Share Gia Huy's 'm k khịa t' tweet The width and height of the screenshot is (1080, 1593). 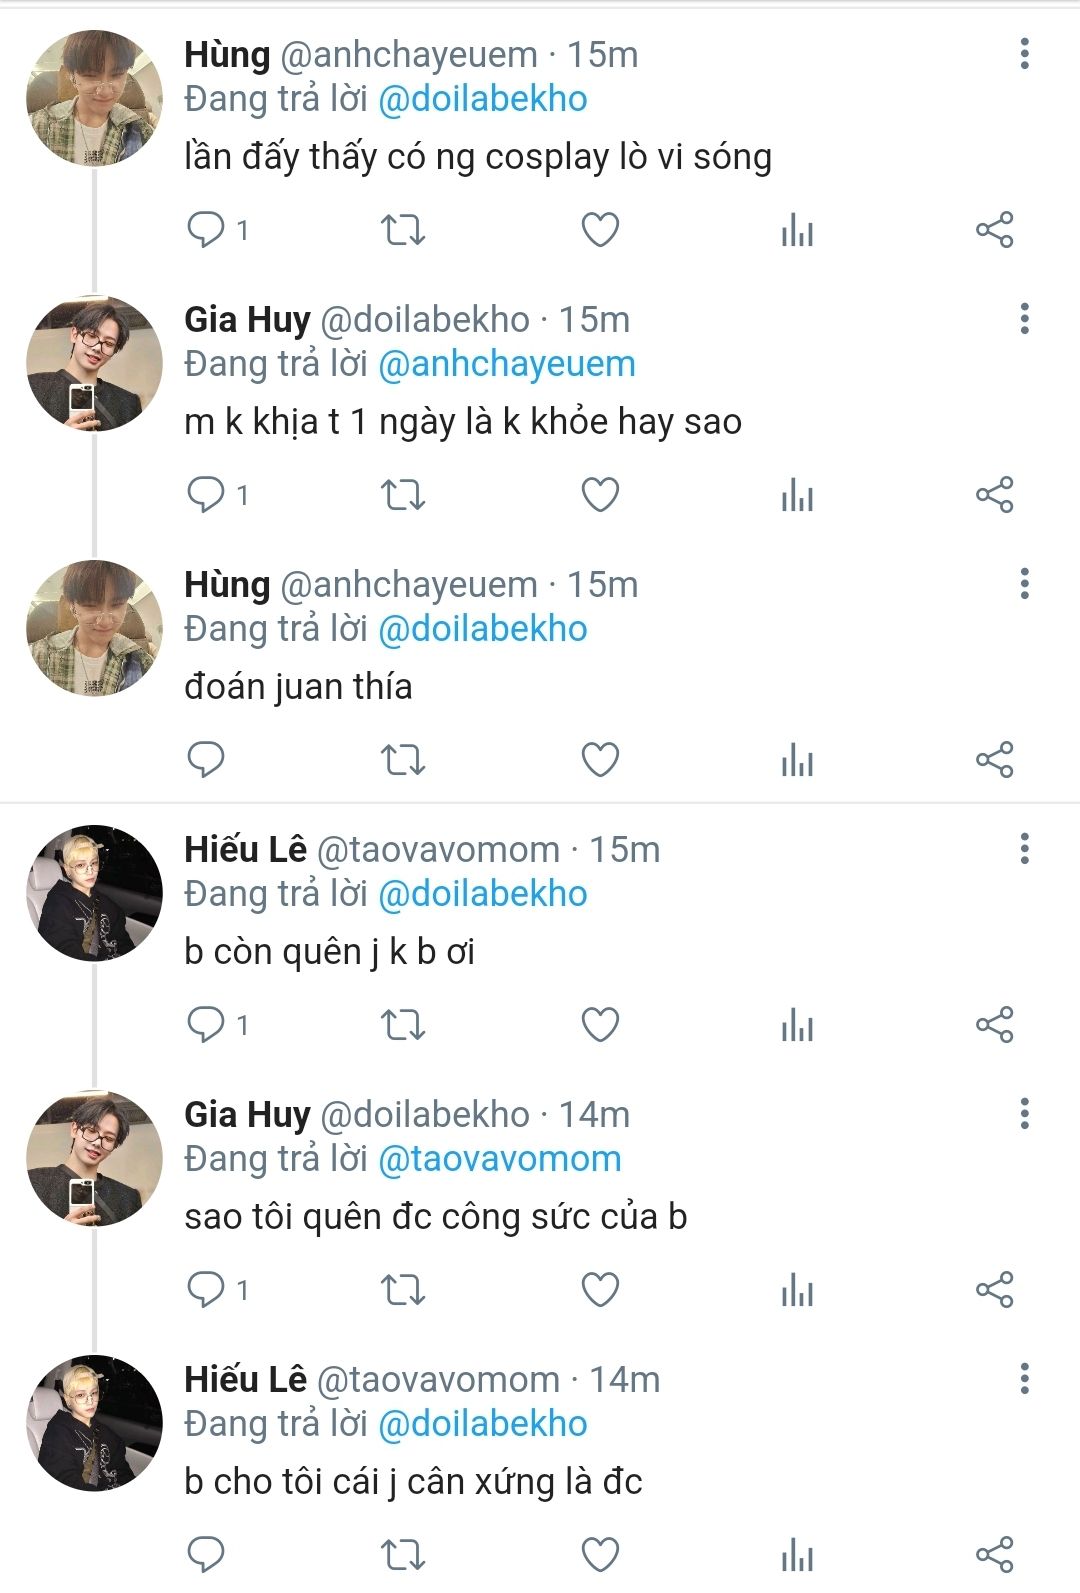(x=994, y=495)
